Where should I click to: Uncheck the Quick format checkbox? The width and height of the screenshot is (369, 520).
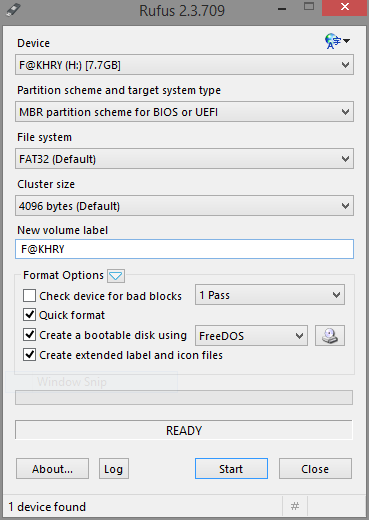[29, 315]
